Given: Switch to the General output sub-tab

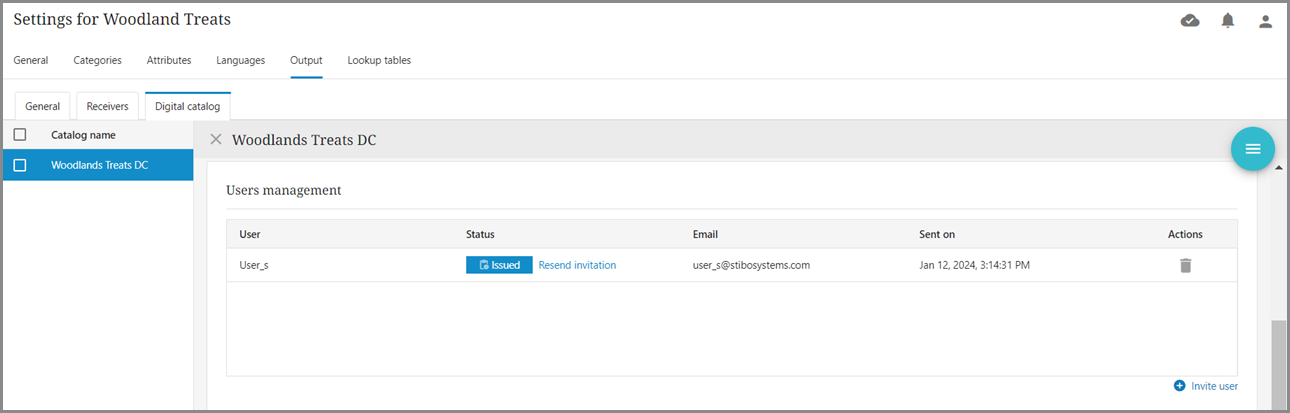Looking at the screenshot, I should 42,106.
